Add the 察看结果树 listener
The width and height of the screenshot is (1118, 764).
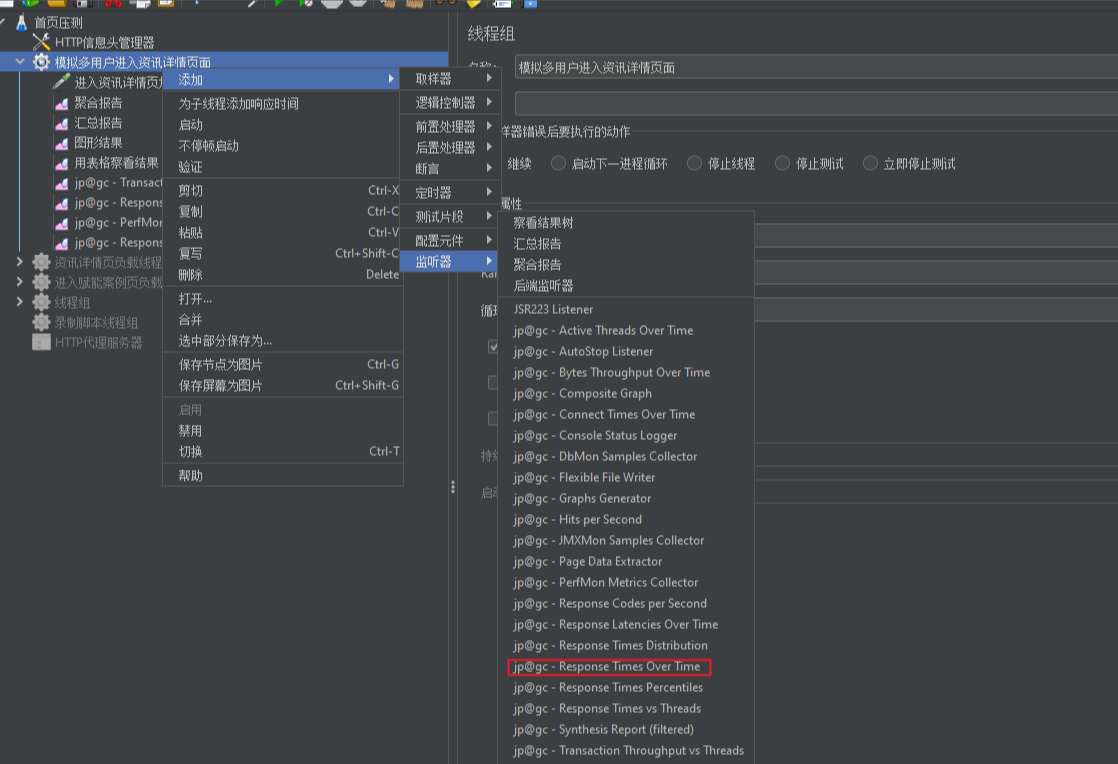pyautogui.click(x=626, y=223)
